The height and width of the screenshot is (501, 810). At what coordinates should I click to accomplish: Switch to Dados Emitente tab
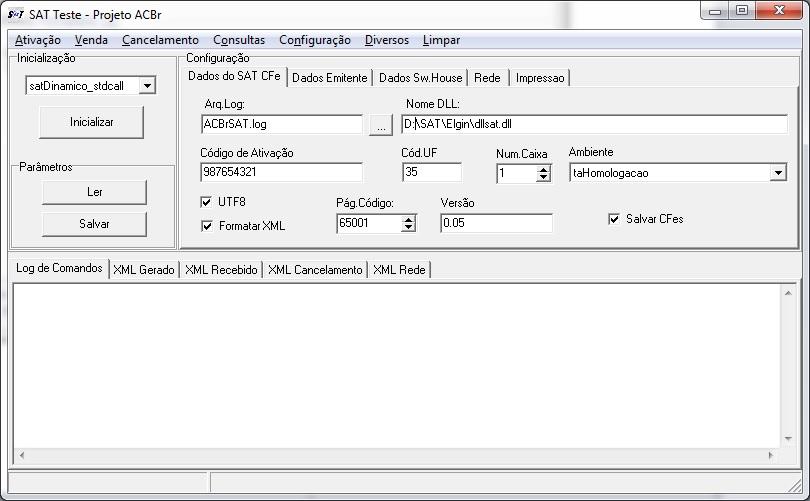click(330, 78)
